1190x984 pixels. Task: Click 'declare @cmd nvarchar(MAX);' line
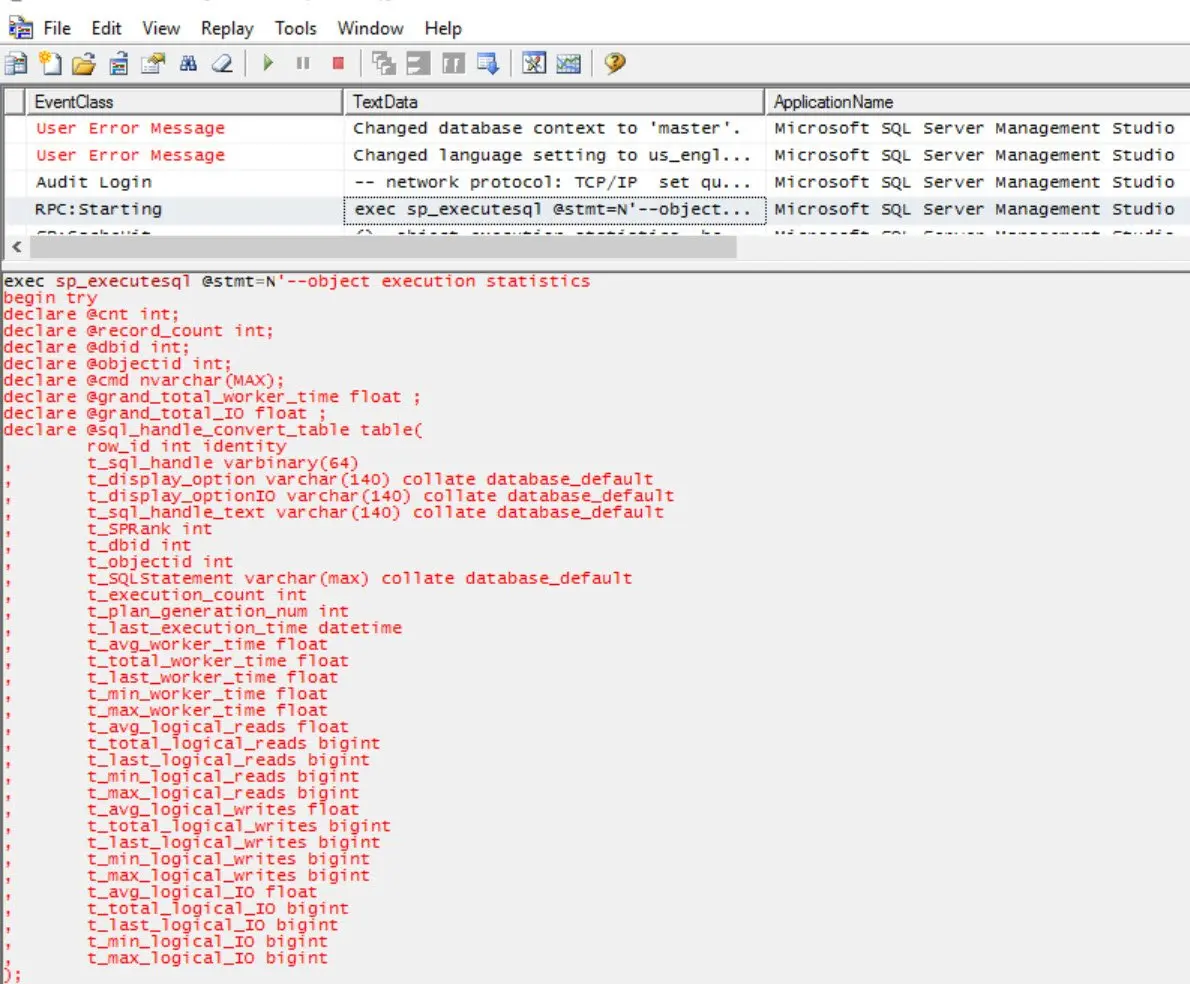[x=143, y=380]
